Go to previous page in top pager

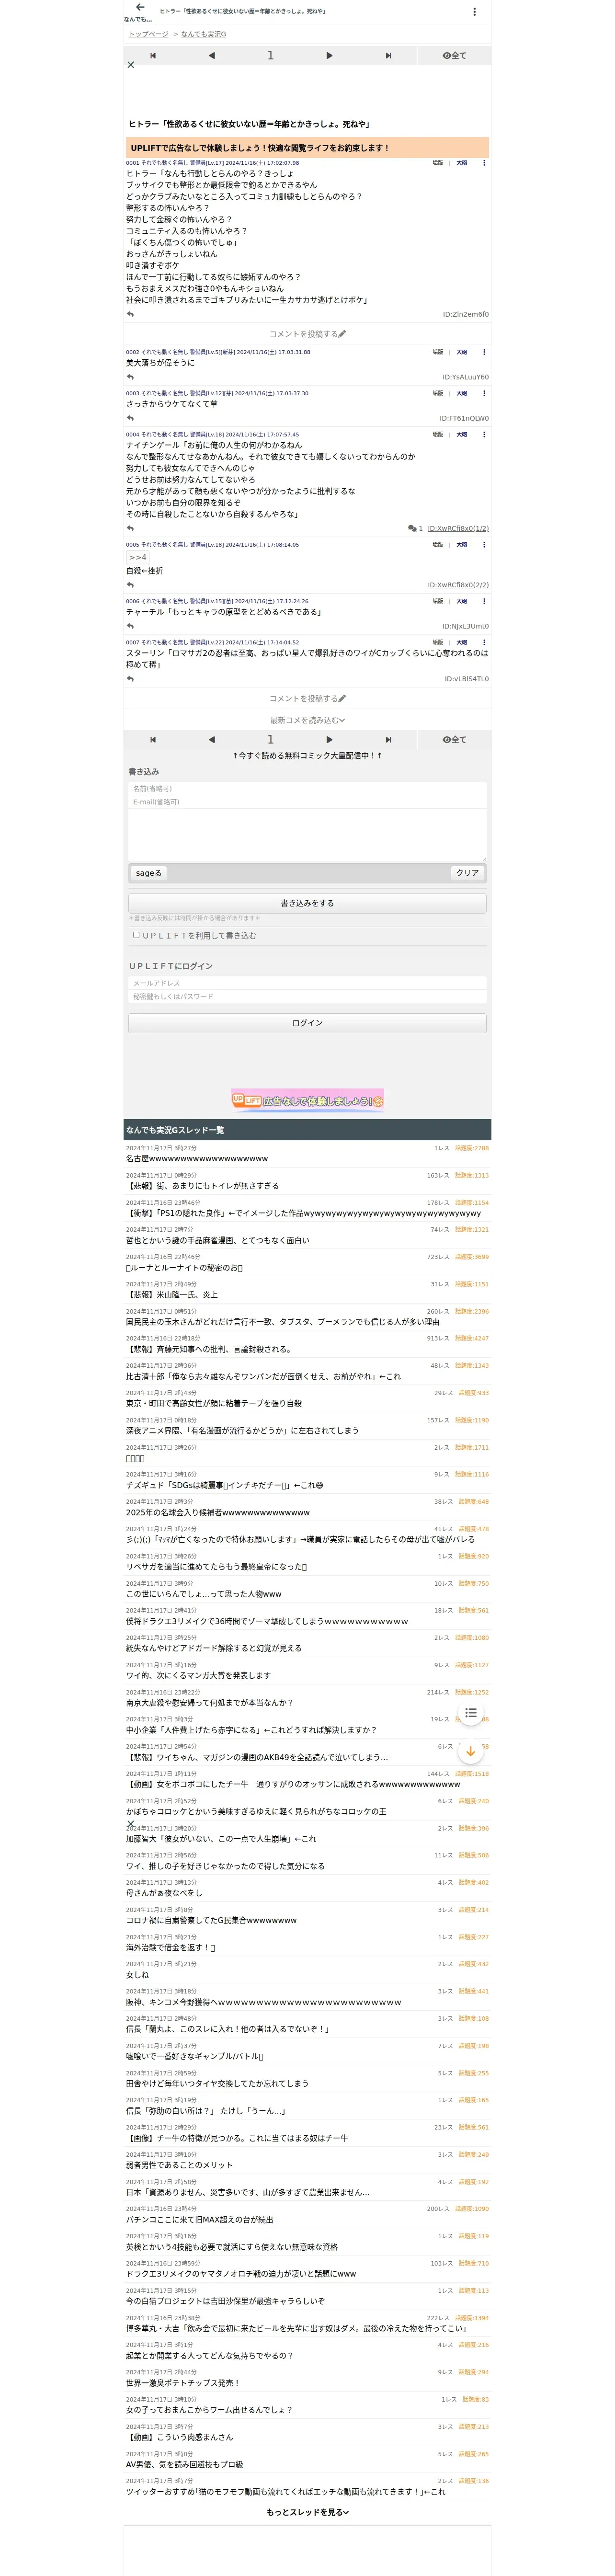[212, 56]
